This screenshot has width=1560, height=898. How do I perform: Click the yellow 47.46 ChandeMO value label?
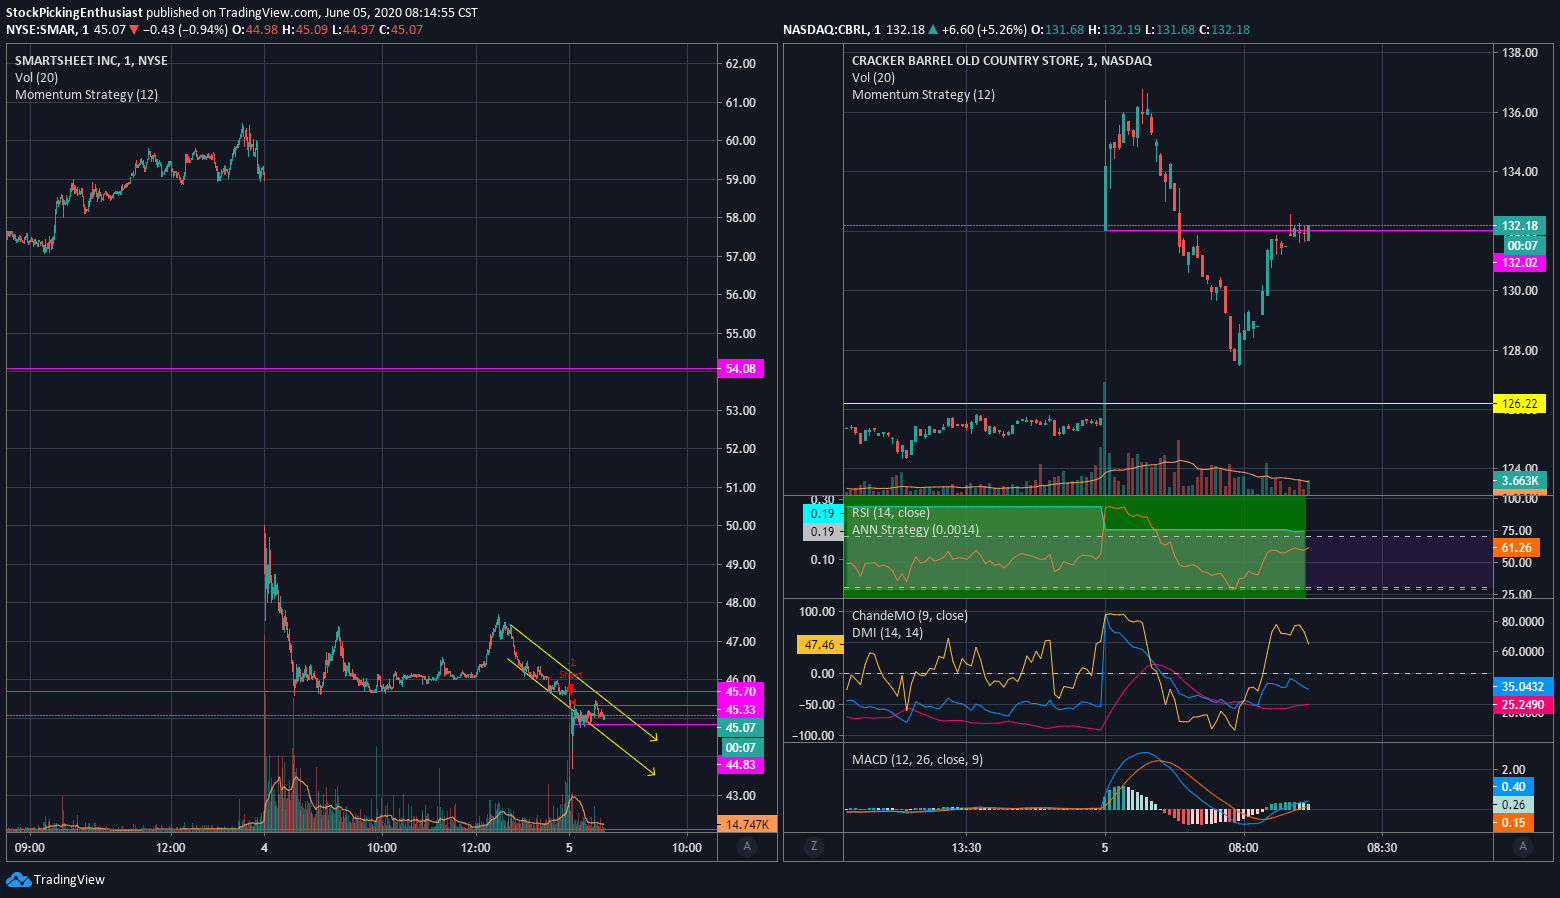tap(819, 645)
